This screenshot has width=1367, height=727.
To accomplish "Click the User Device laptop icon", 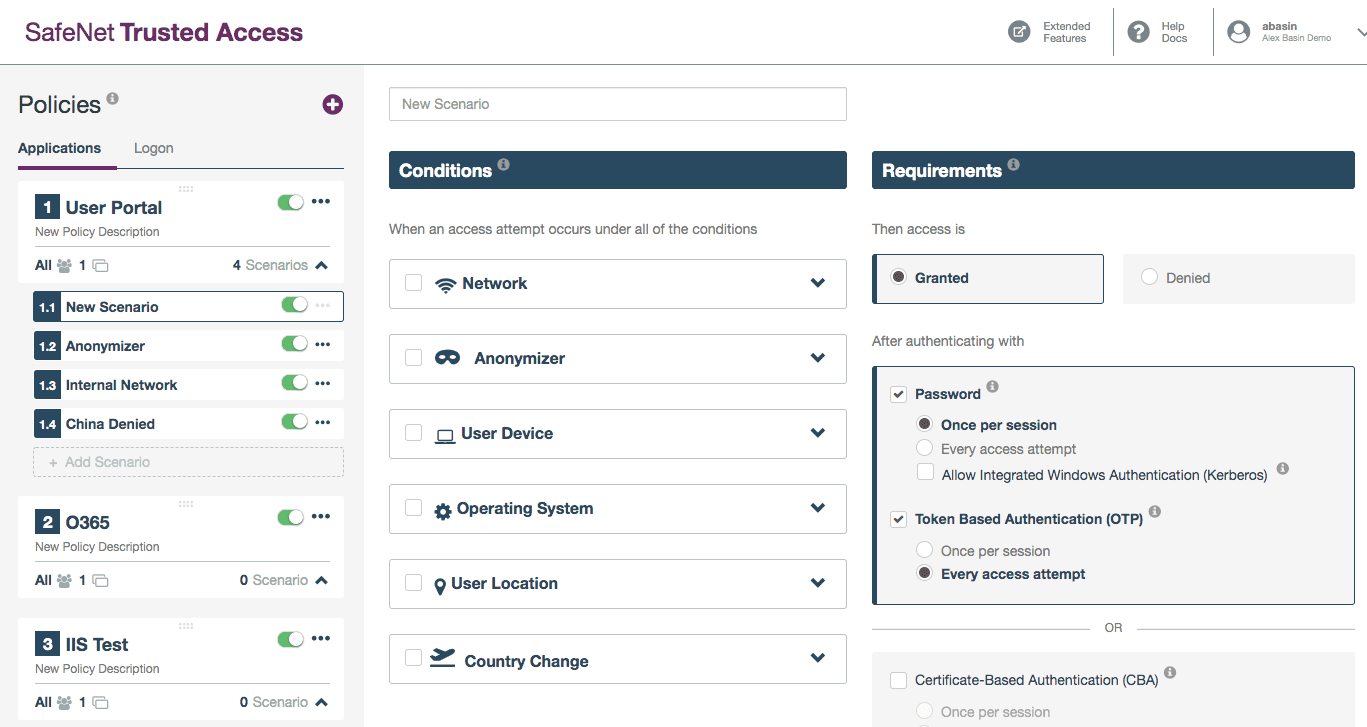I will [x=445, y=435].
